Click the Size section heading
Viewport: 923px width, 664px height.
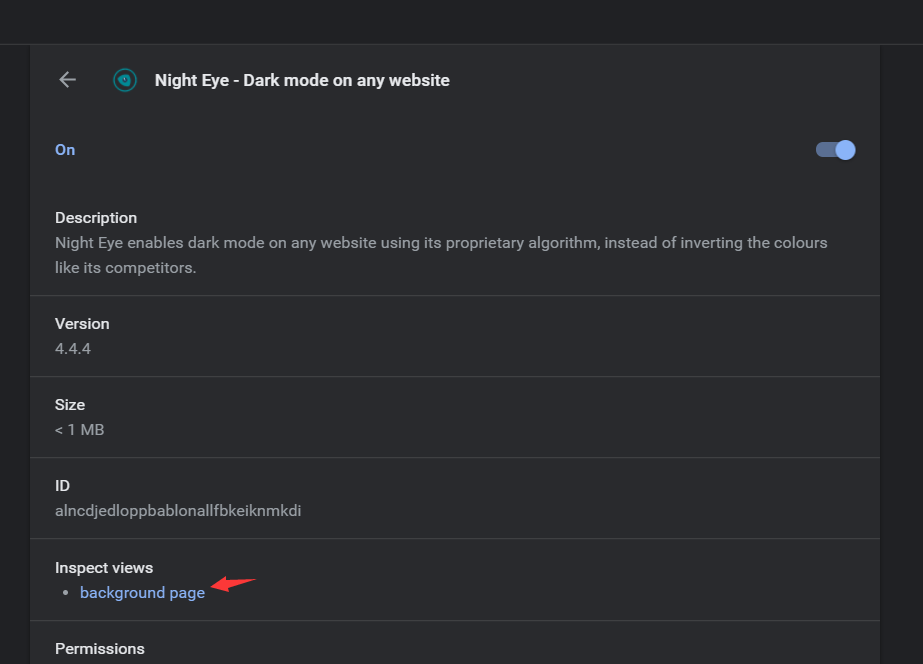70,405
